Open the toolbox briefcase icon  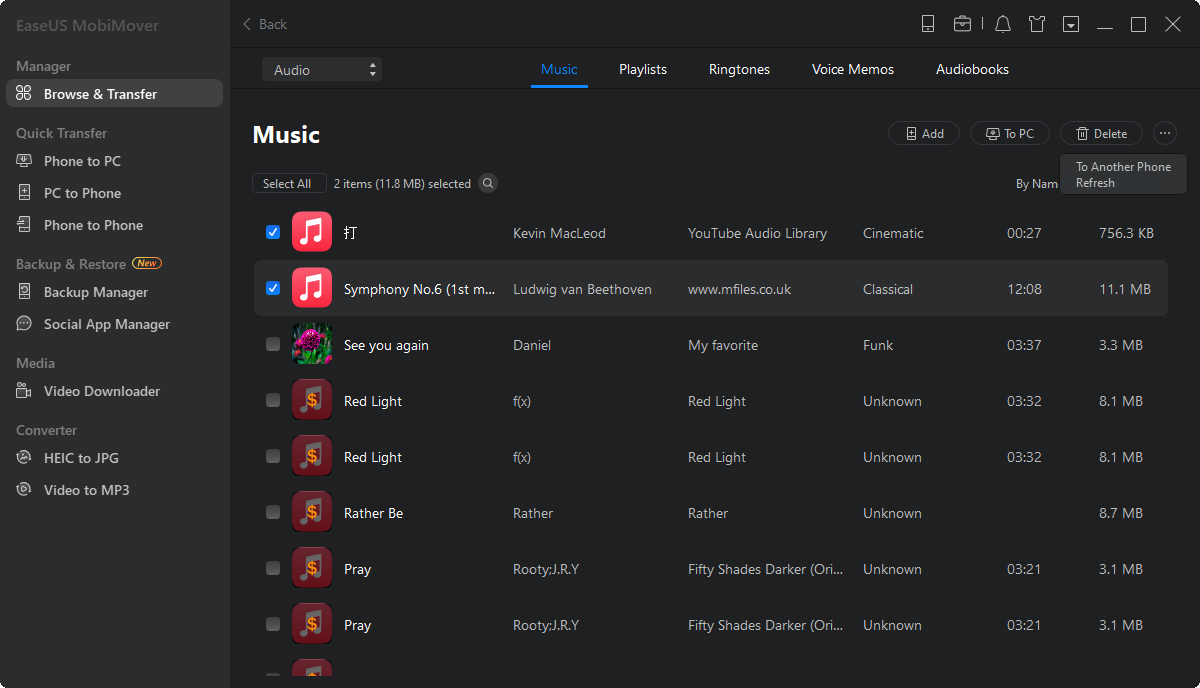pos(962,24)
